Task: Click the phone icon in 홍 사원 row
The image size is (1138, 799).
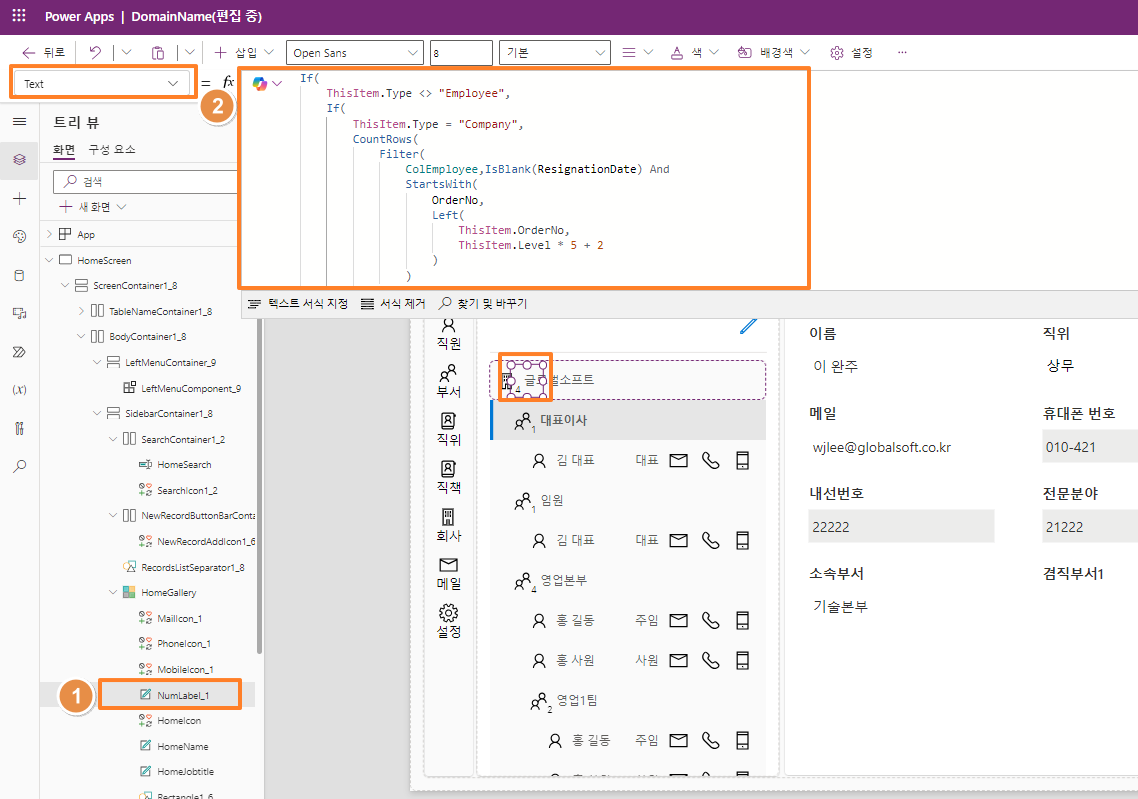Action: tap(711, 660)
